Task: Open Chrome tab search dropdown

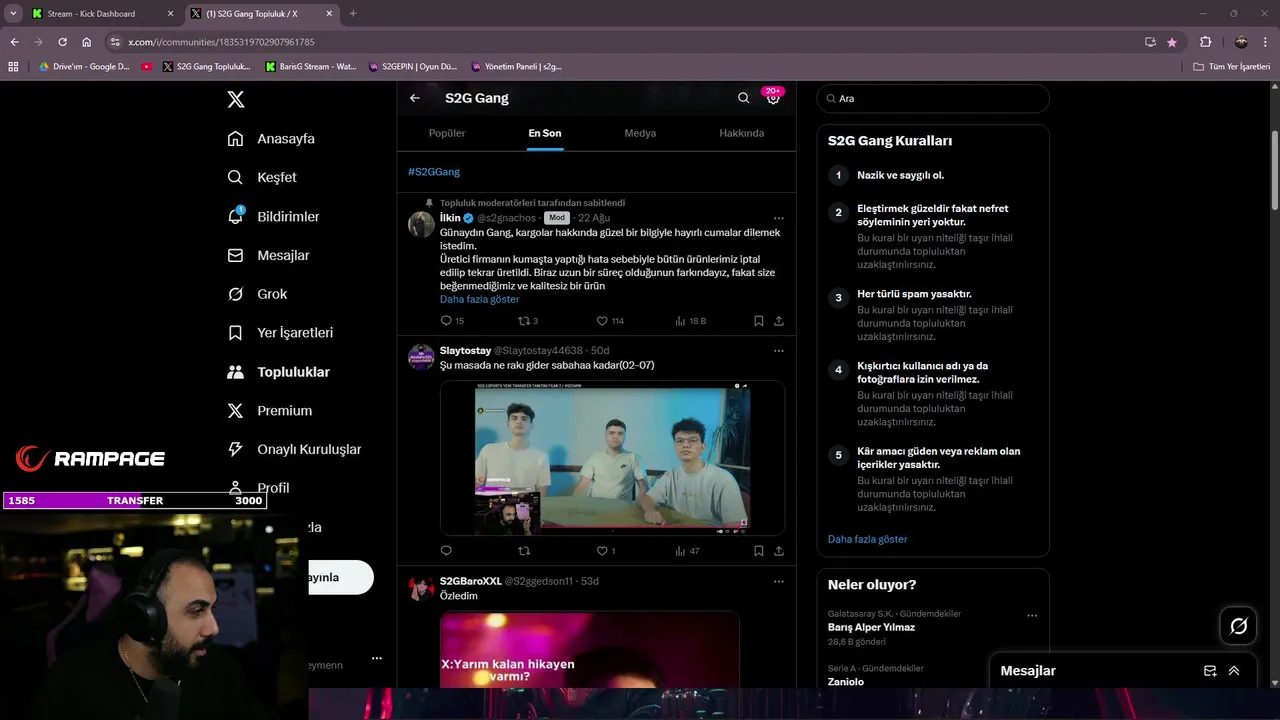Action: point(13,13)
